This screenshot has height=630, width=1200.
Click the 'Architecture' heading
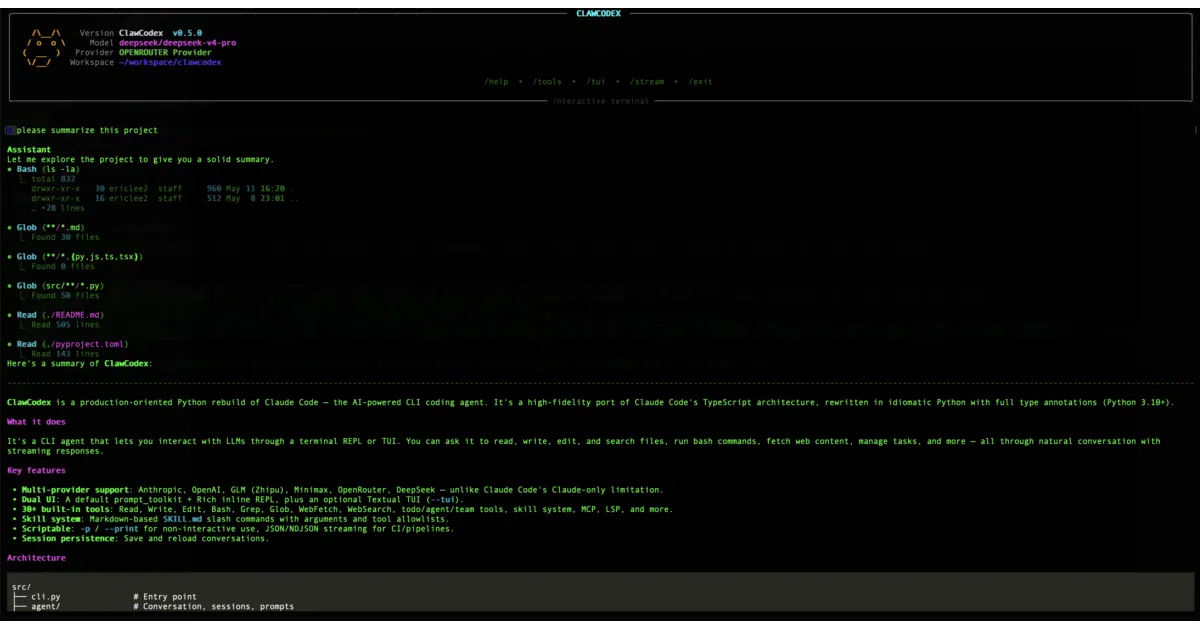tap(36, 558)
